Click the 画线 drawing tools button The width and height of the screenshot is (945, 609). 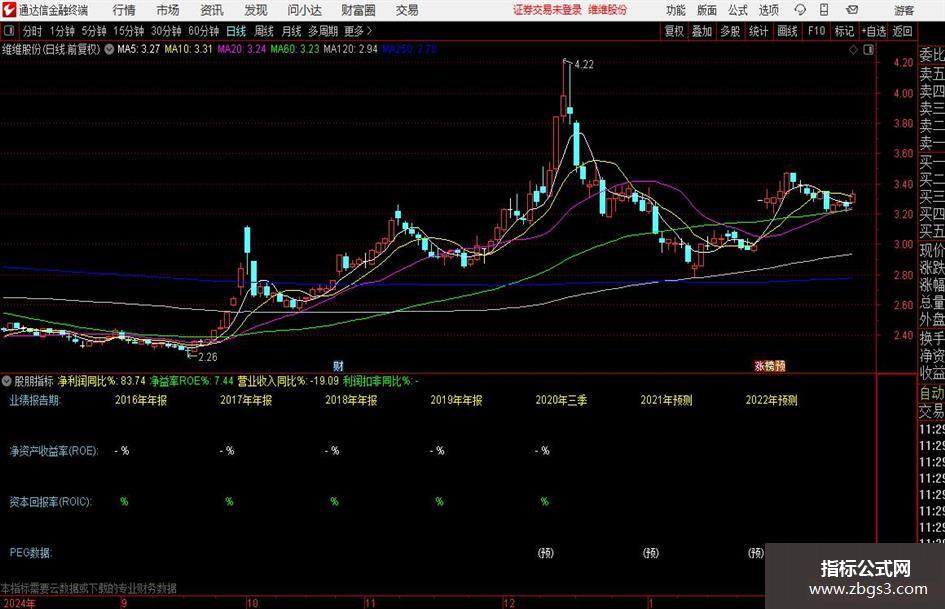pyautogui.click(x=787, y=31)
